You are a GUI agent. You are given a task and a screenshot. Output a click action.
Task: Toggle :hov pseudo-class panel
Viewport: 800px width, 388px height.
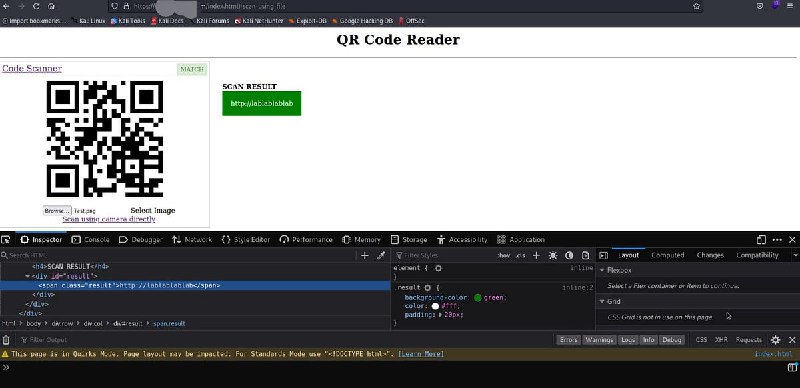click(504, 255)
